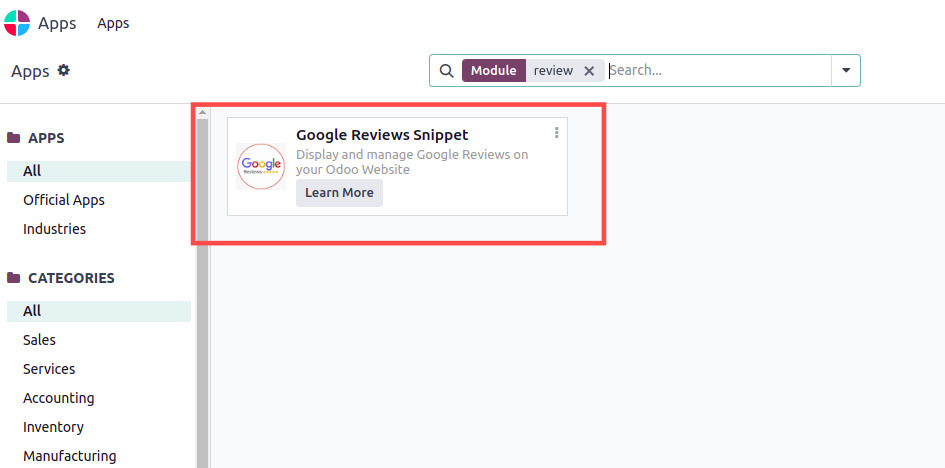Click the gear icon next to Apps heading
Viewport: 945px width, 468px height.
[x=63, y=70]
